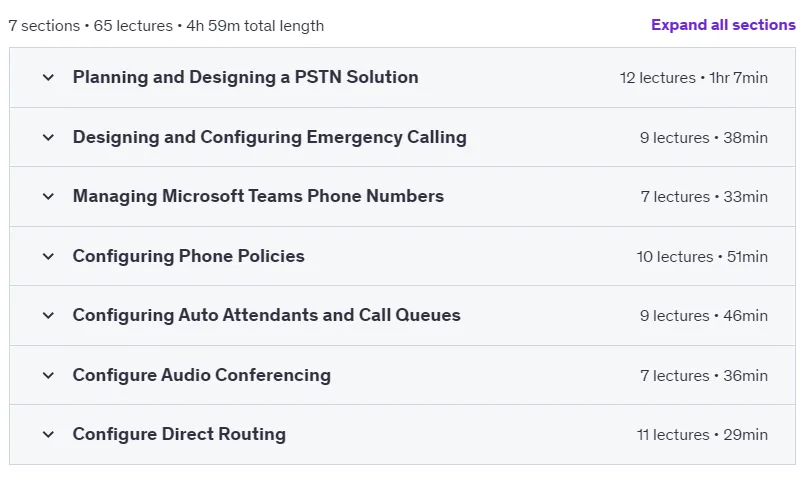Open Configuring Phone Policies section heading
This screenshot has height=486, width=811.
(189, 256)
